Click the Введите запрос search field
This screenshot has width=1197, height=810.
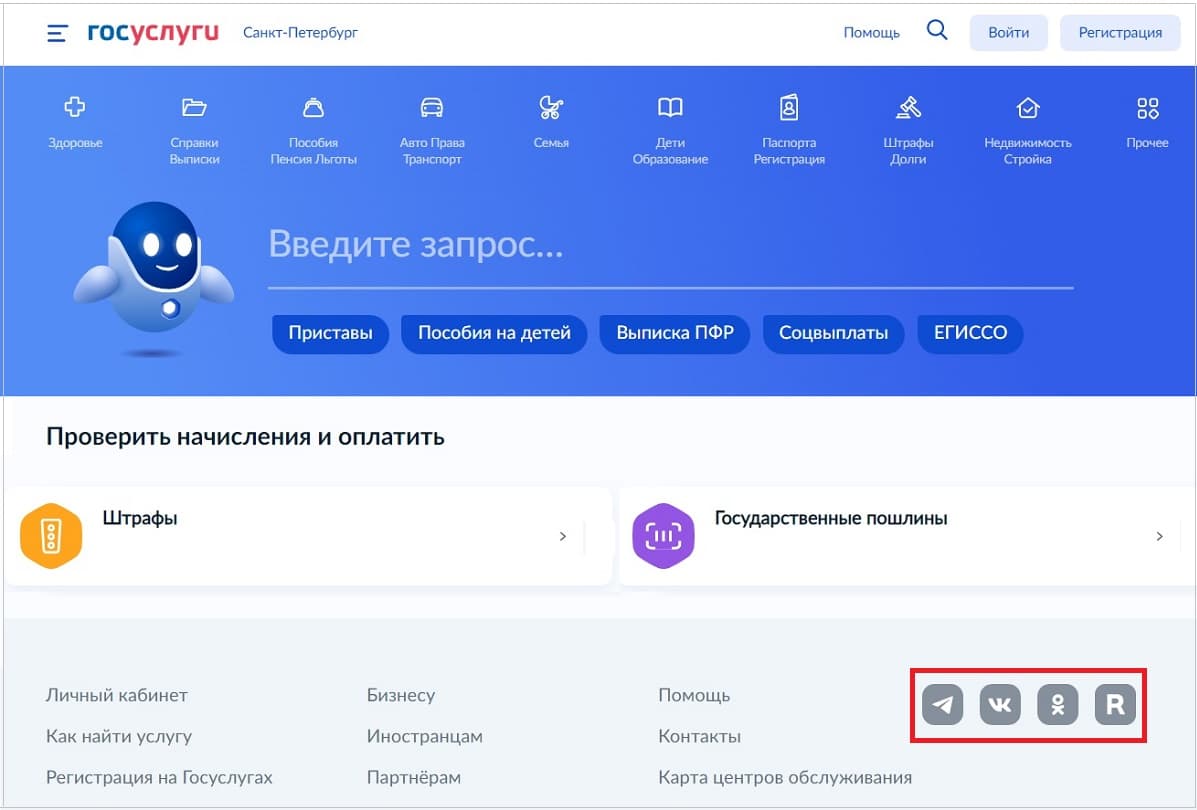pos(670,246)
